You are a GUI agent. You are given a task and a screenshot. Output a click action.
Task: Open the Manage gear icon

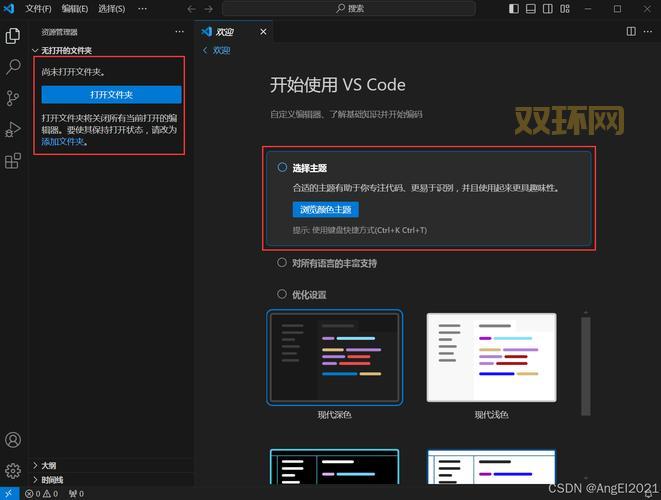(13, 470)
